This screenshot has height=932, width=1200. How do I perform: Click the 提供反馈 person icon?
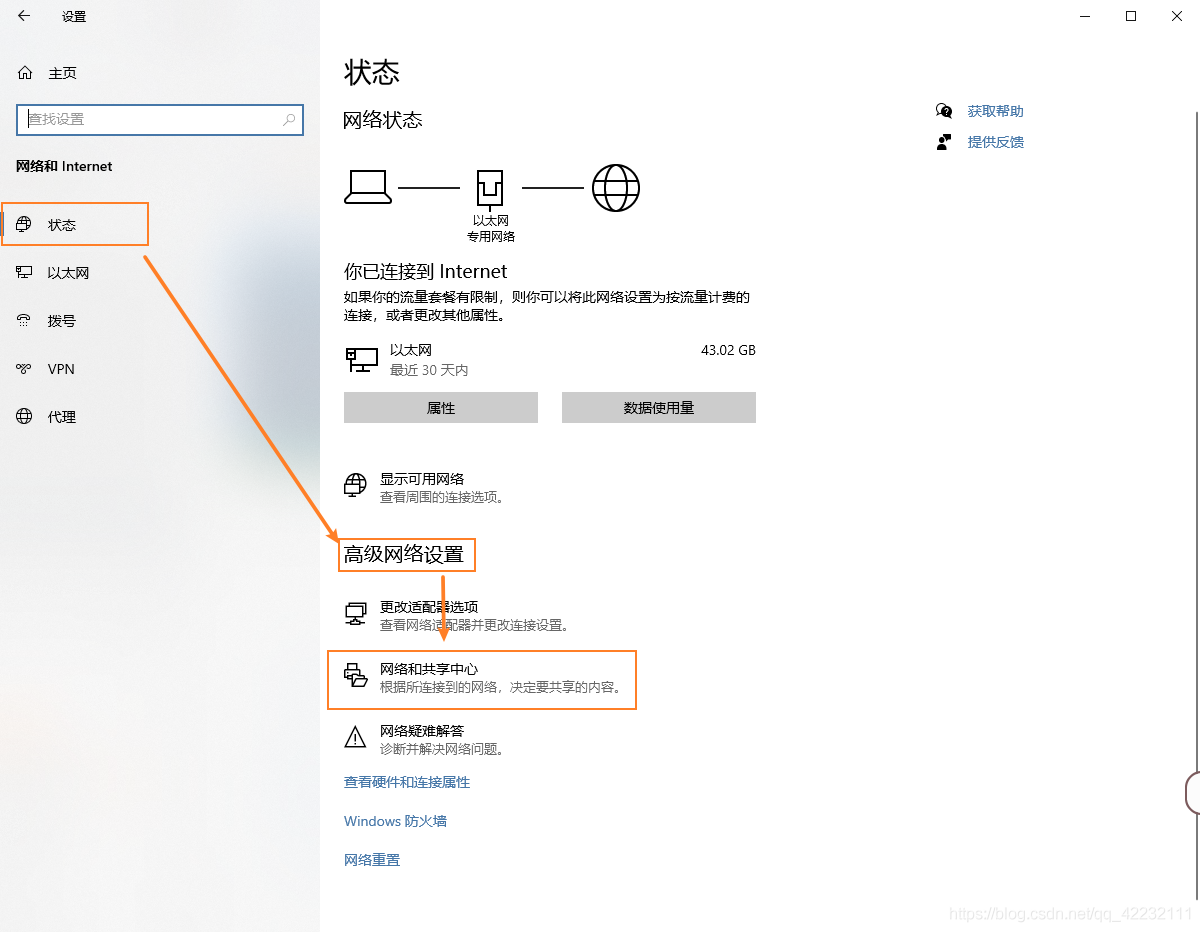pos(944,142)
